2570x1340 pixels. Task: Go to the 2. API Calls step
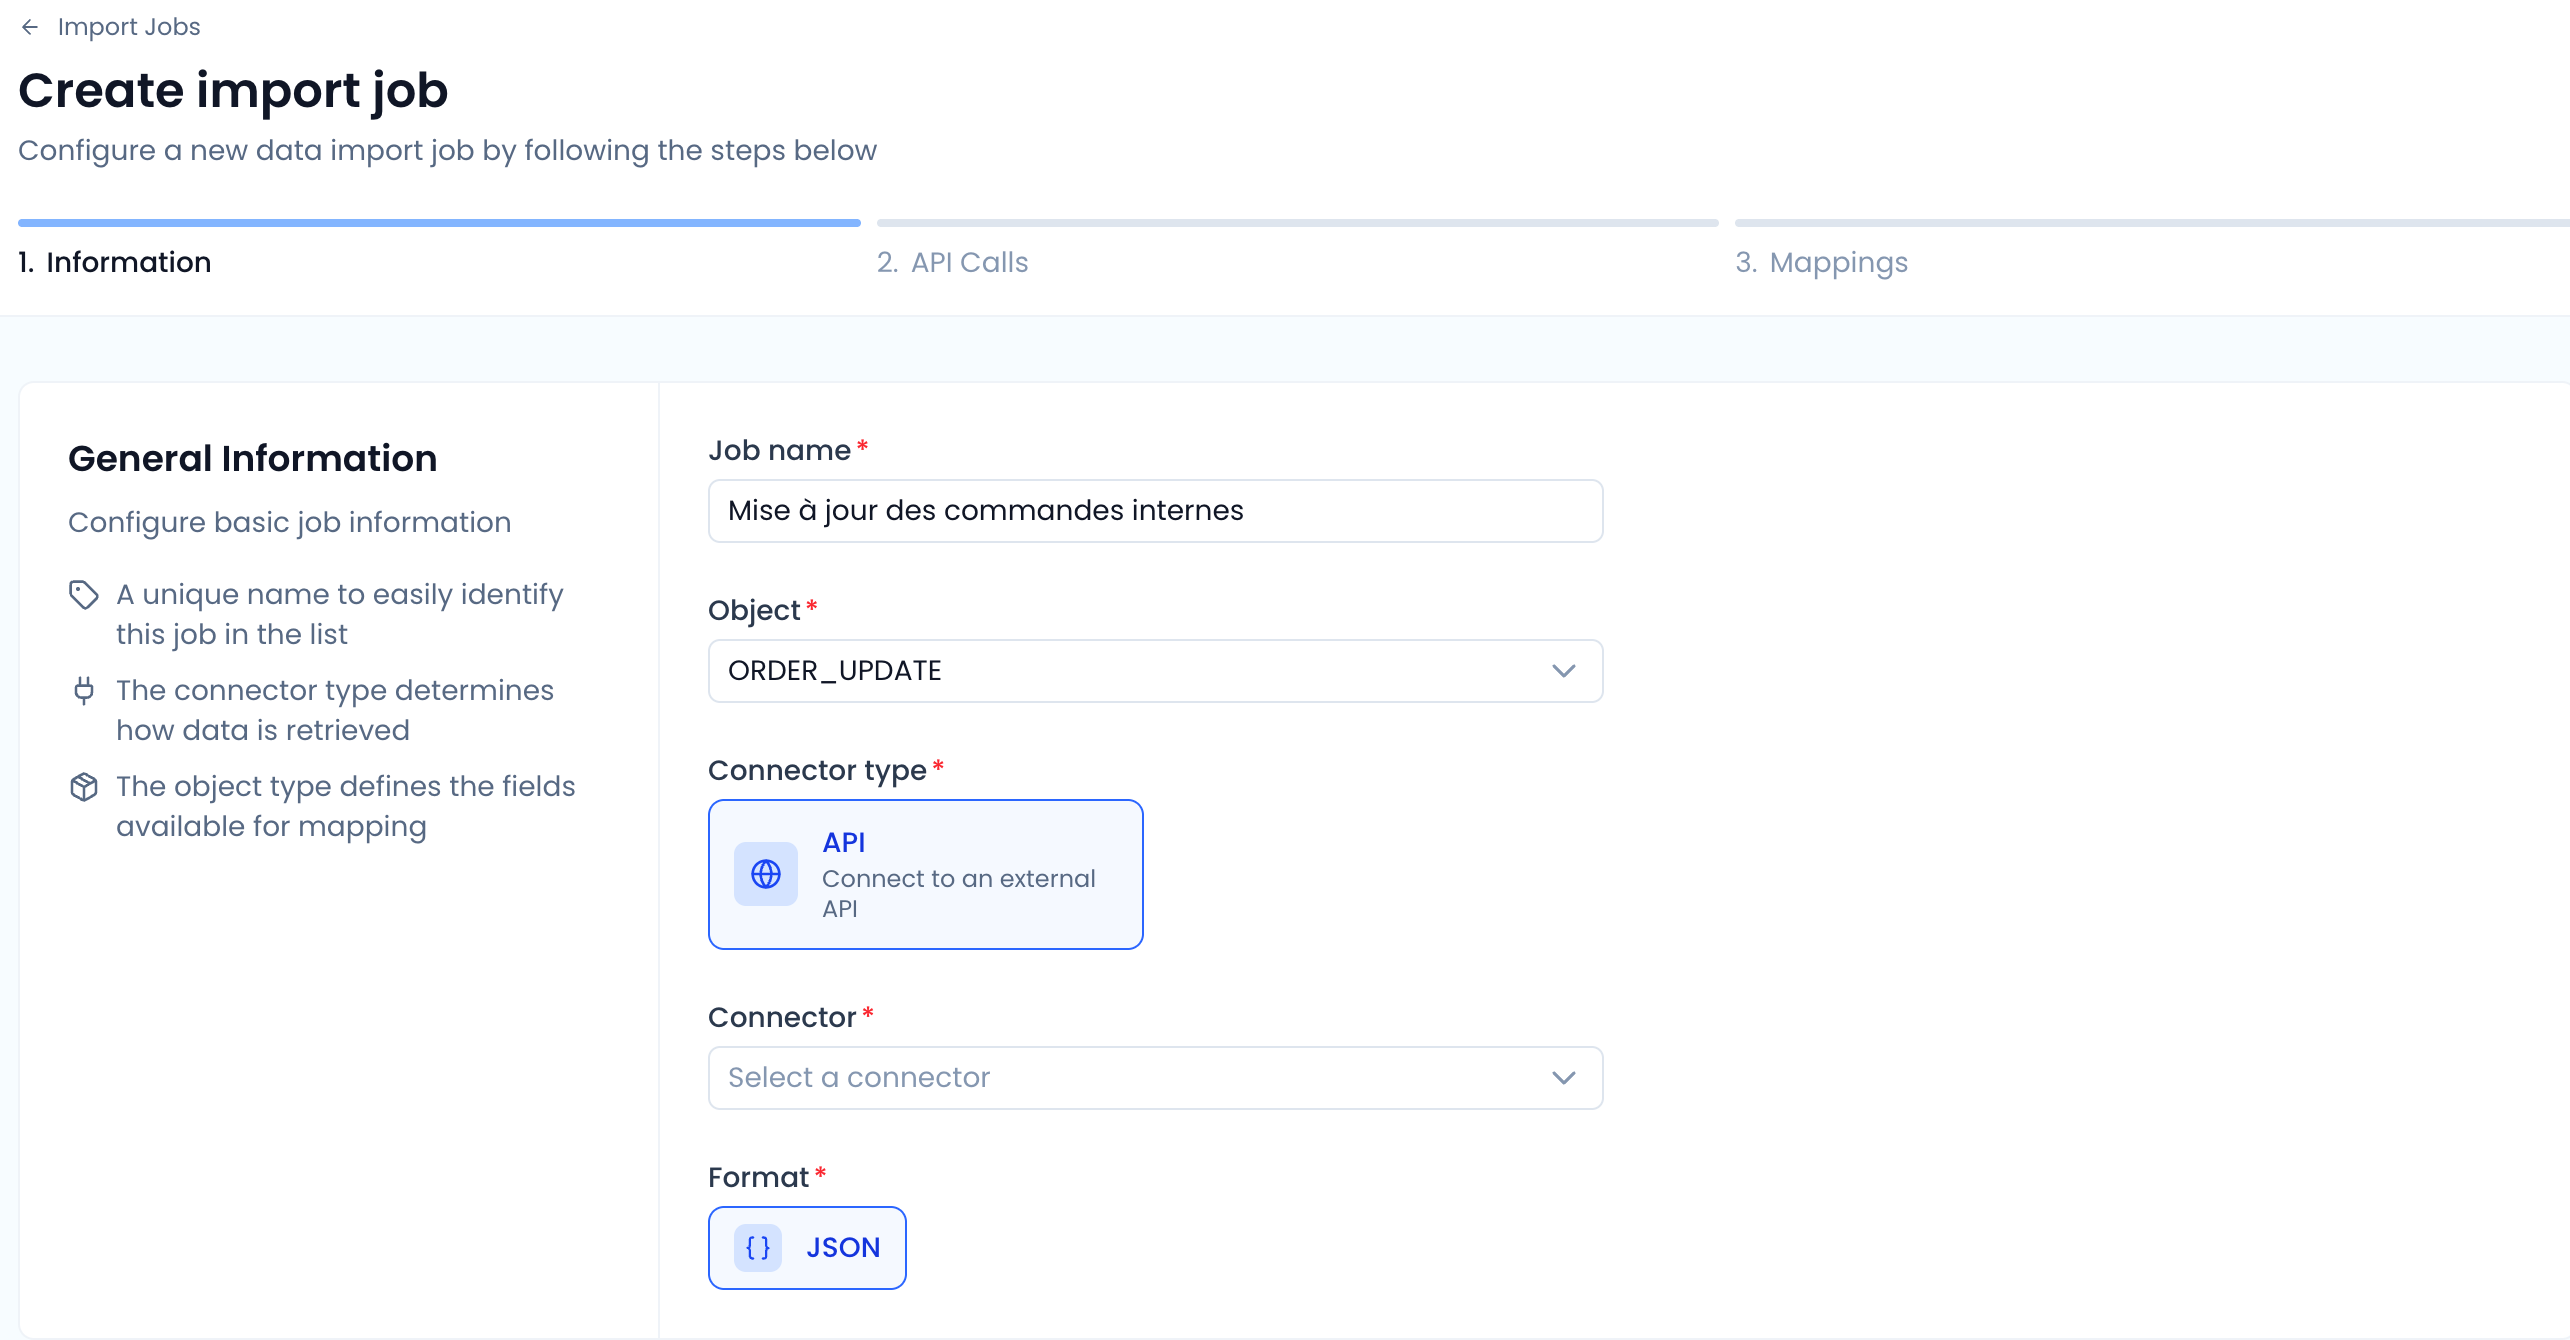(x=952, y=262)
